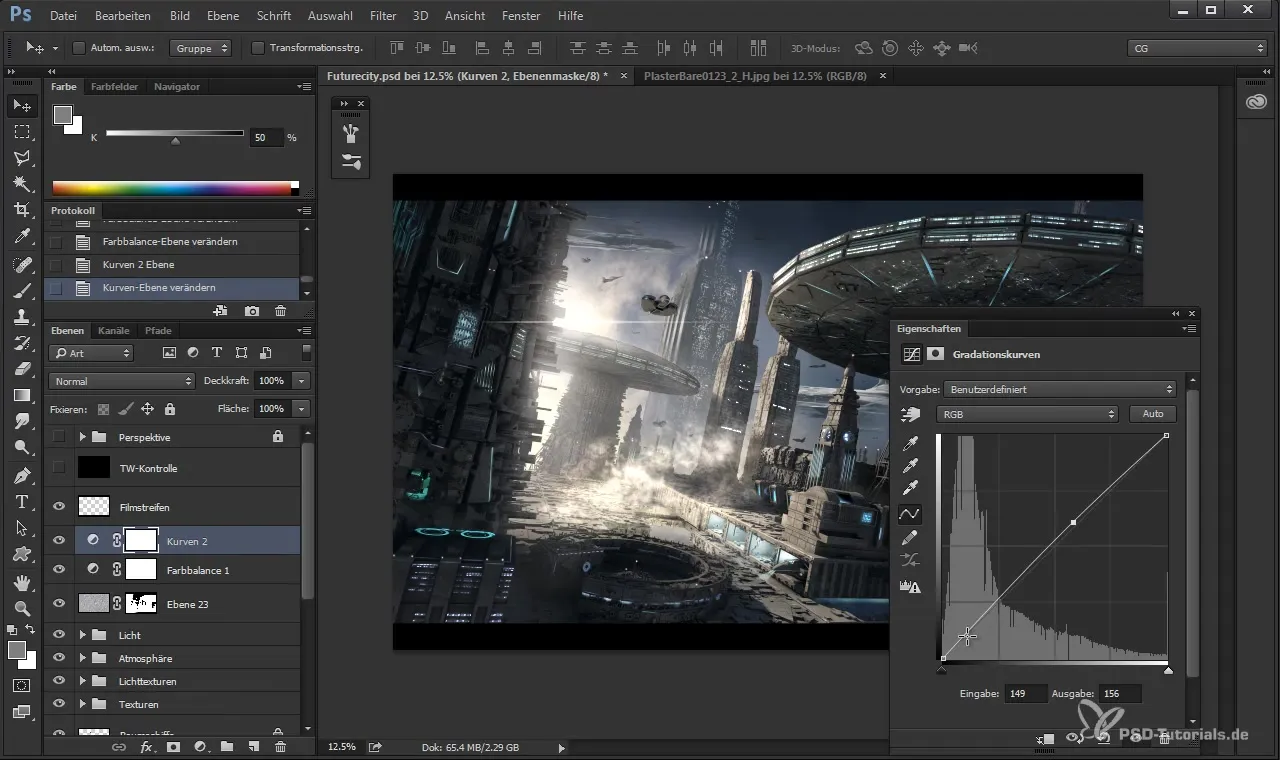Hide the Filmstreifen layer
The width and height of the screenshot is (1280, 760).
click(59, 507)
